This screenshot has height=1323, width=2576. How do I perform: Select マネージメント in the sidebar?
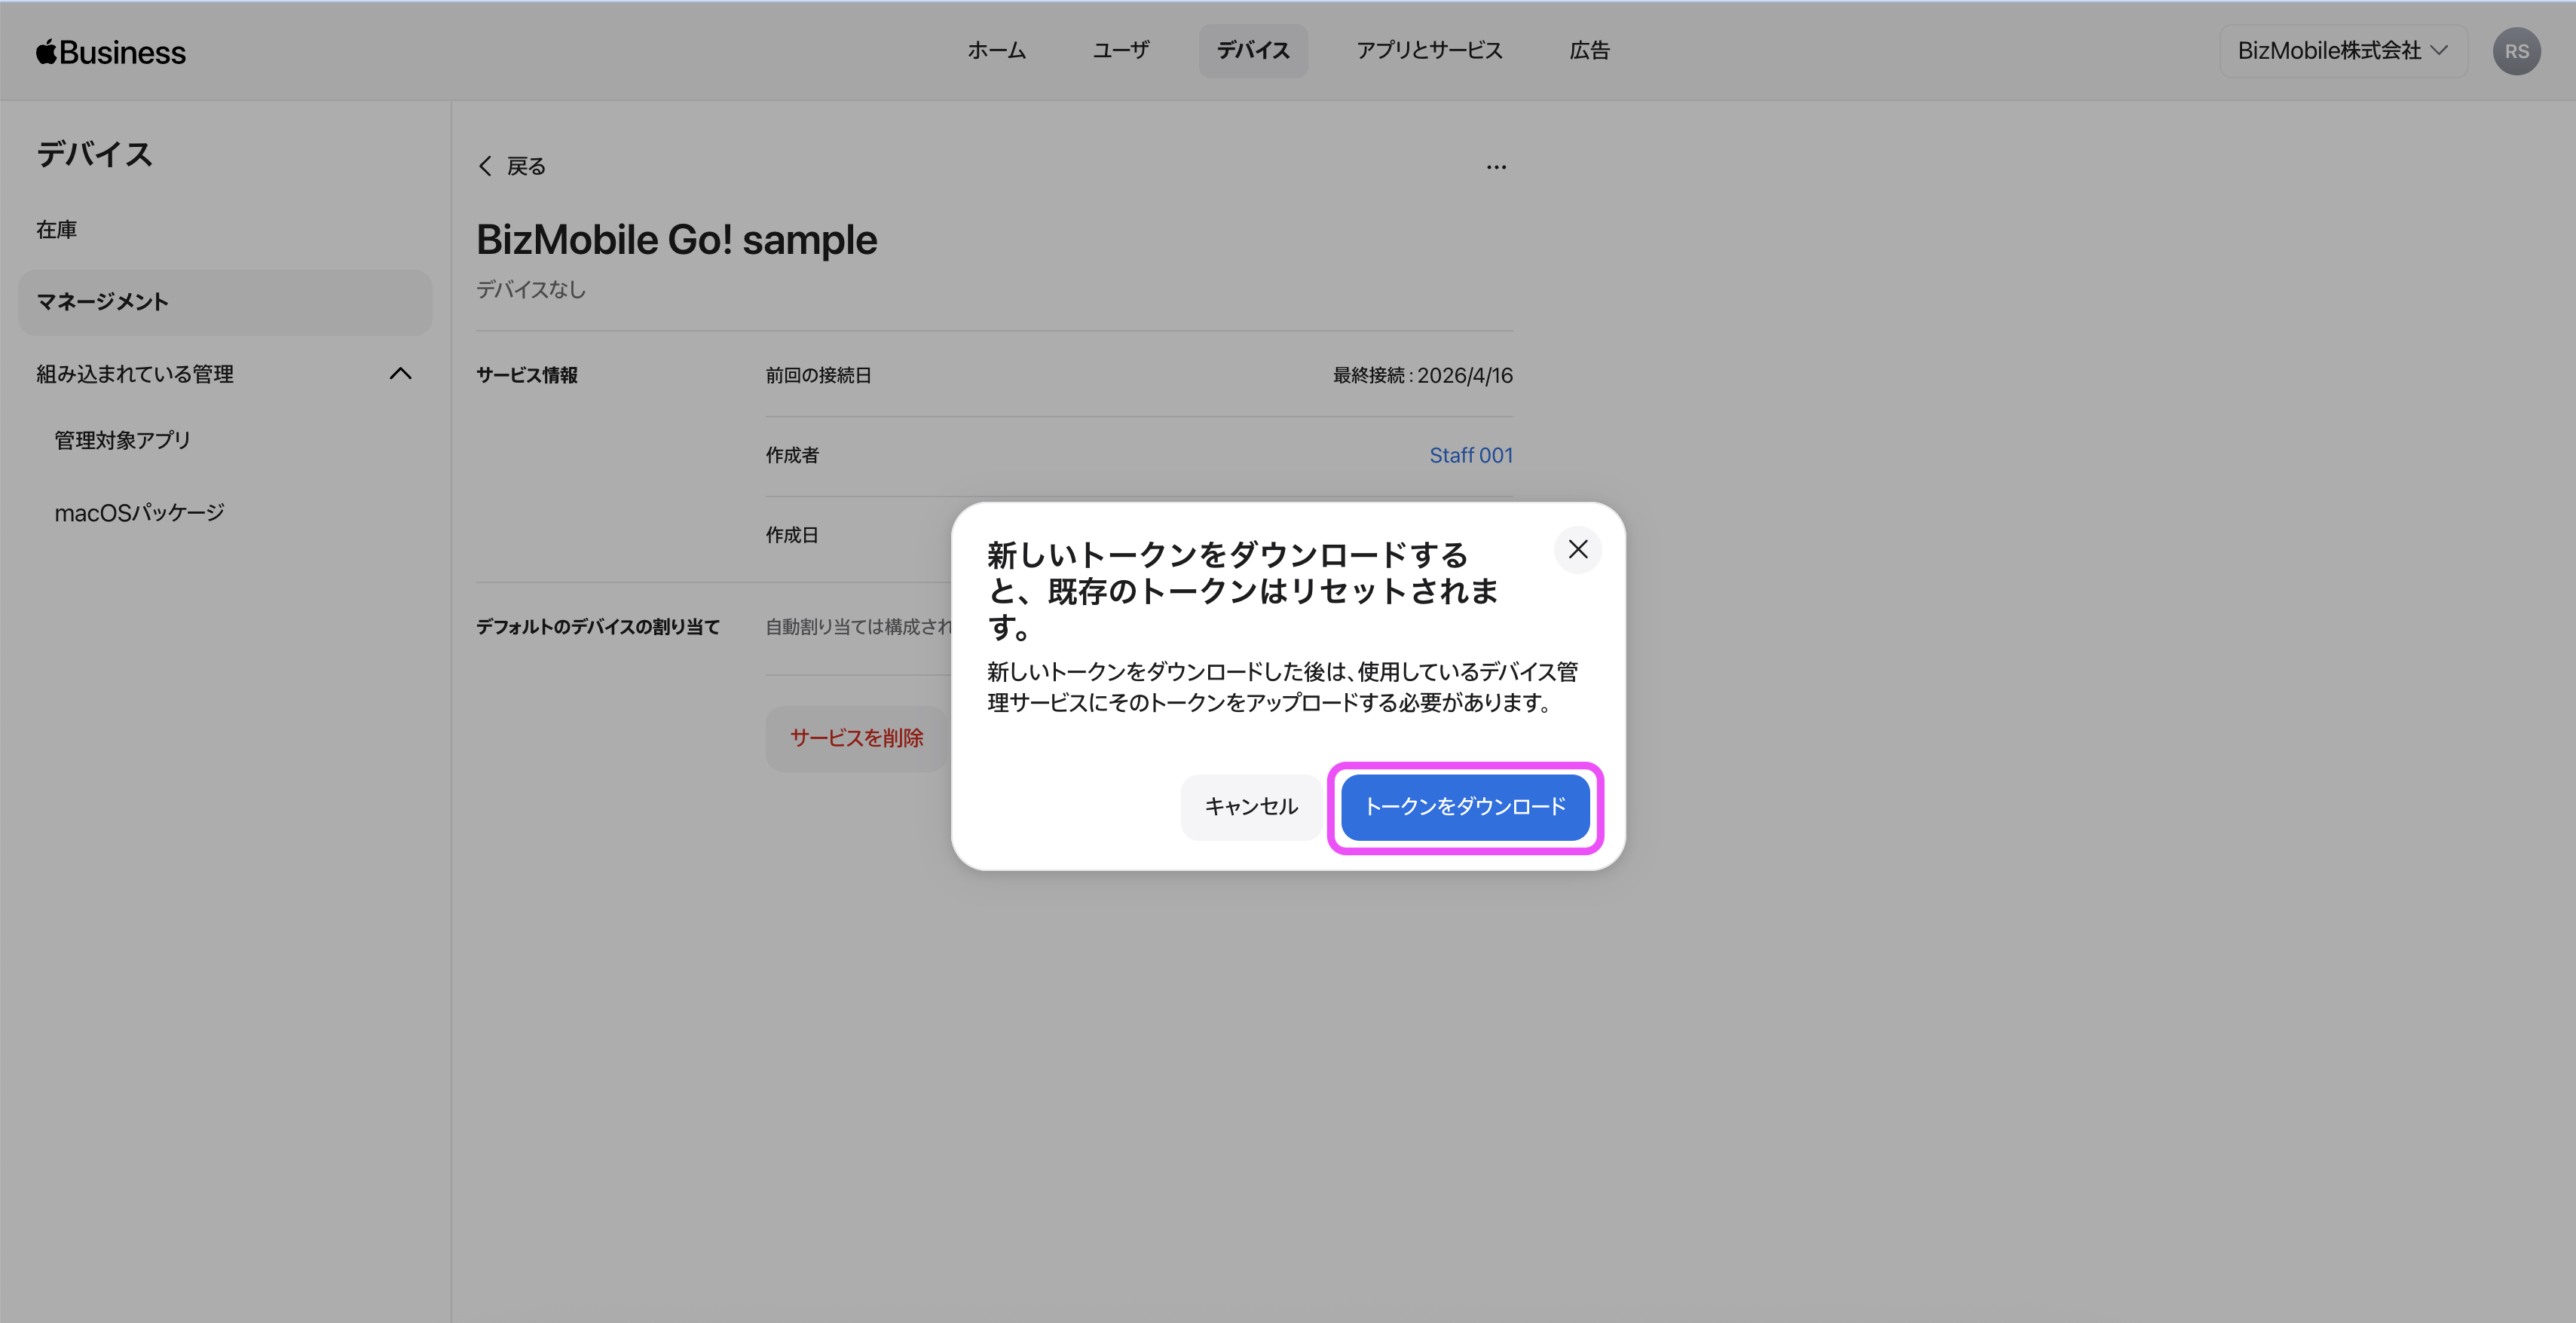point(102,302)
